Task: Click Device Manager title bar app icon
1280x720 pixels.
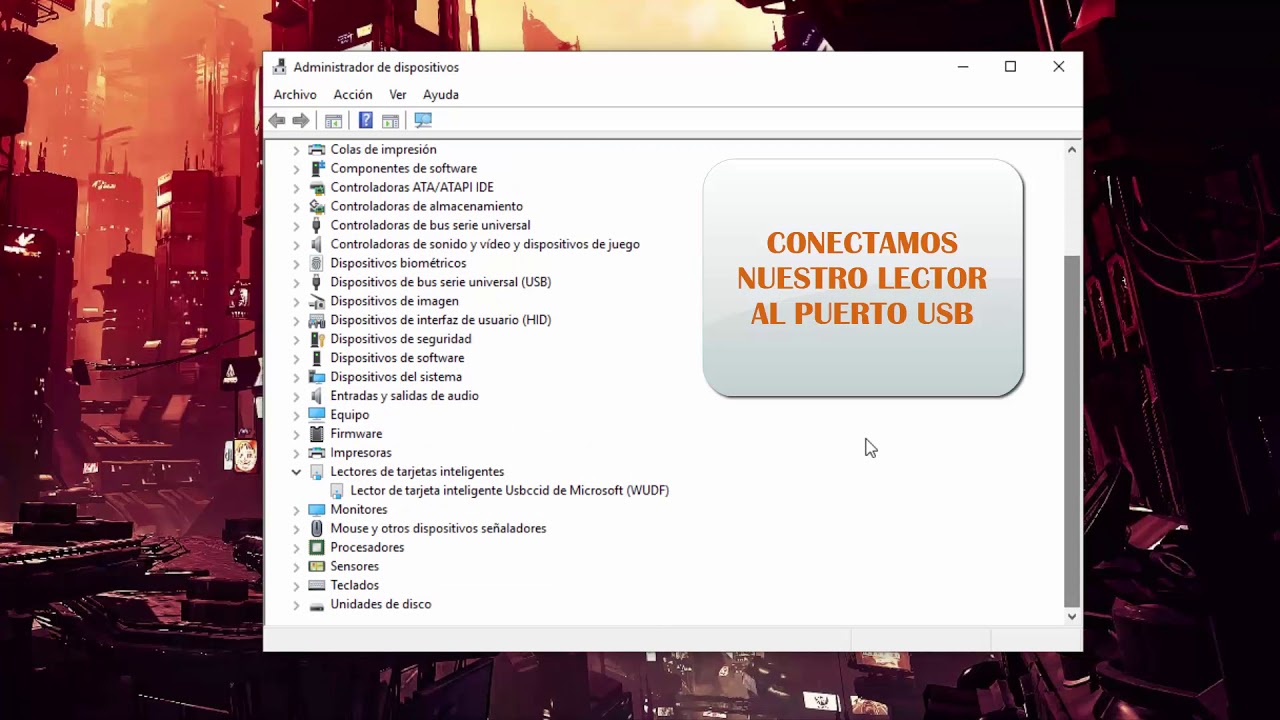Action: (280, 67)
